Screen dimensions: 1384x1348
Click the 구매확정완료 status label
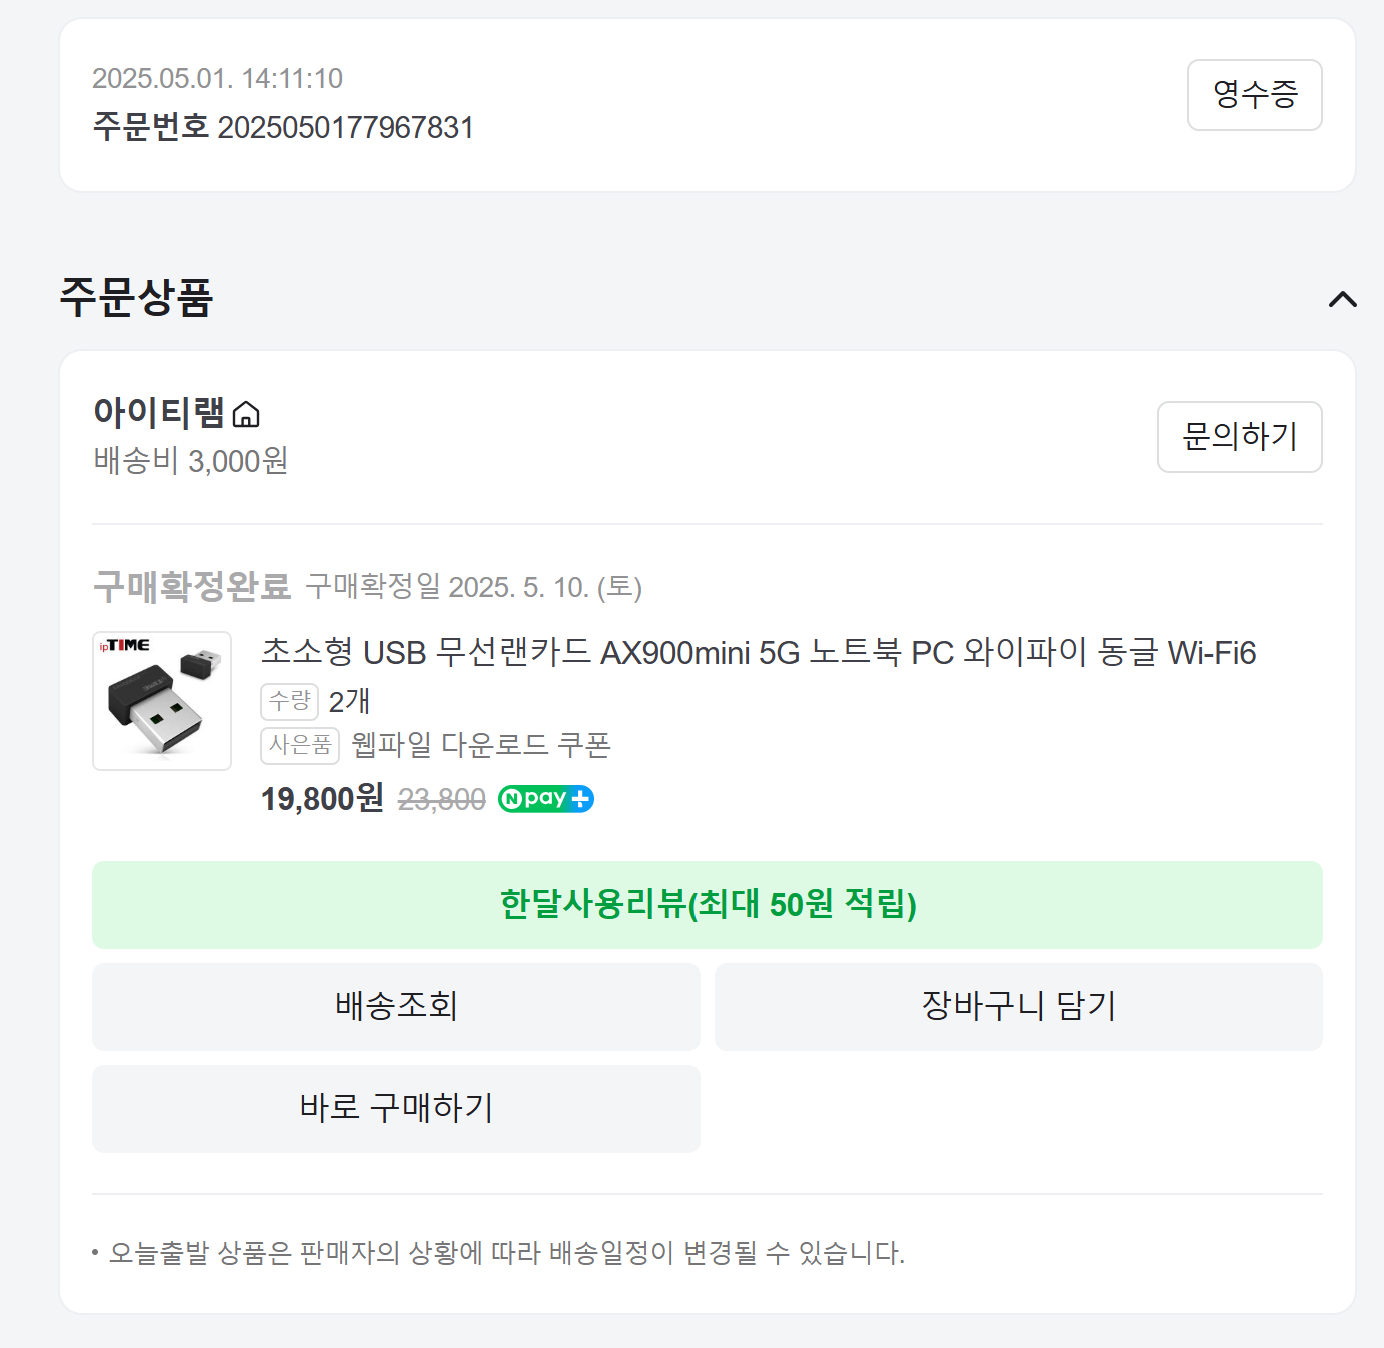click(x=192, y=587)
